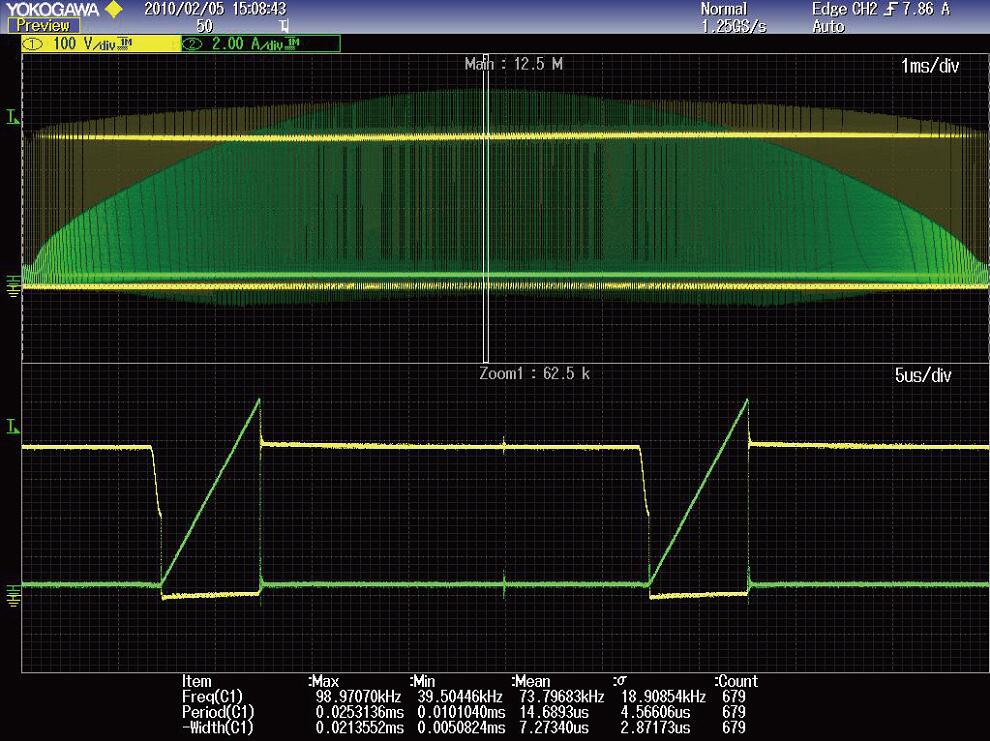Screen dimensions: 990x741
Task: Click the ground reference marker on main window
Action: (12, 287)
